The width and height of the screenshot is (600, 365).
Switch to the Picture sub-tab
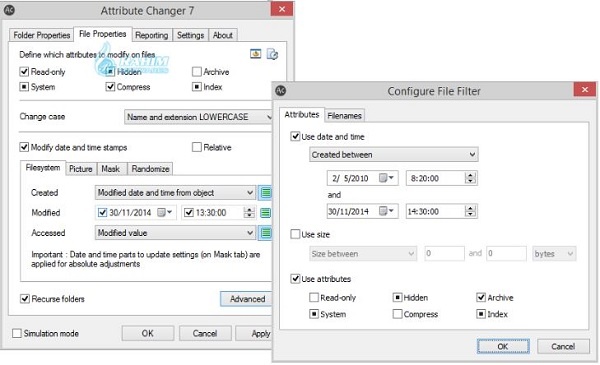[x=81, y=169]
